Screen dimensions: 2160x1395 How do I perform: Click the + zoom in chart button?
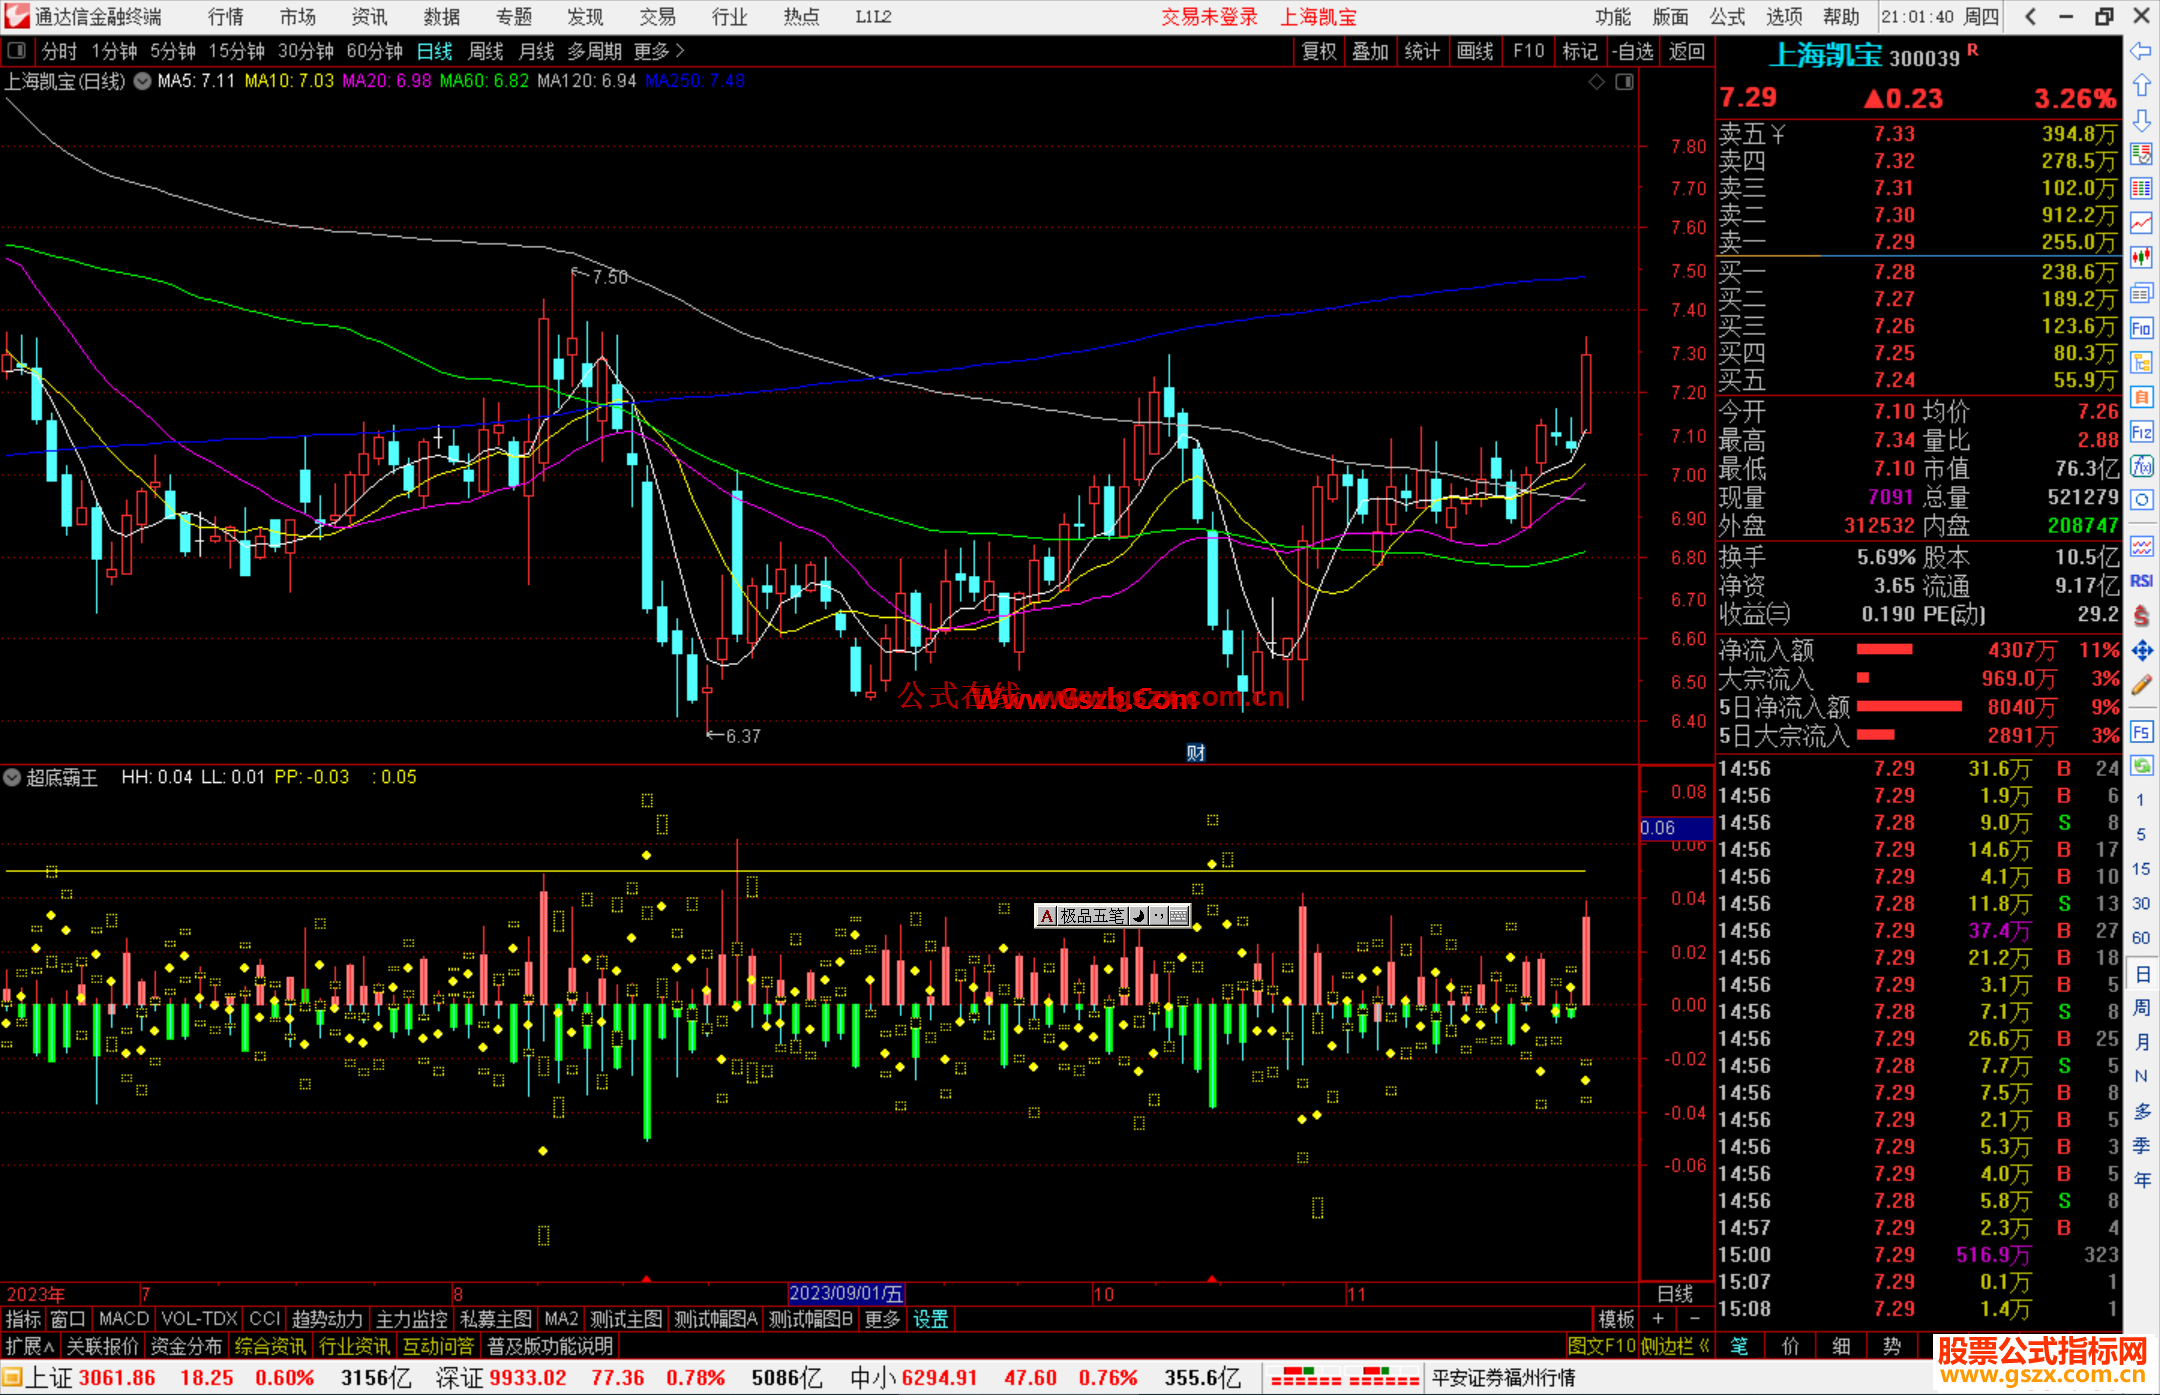pos(1658,1319)
